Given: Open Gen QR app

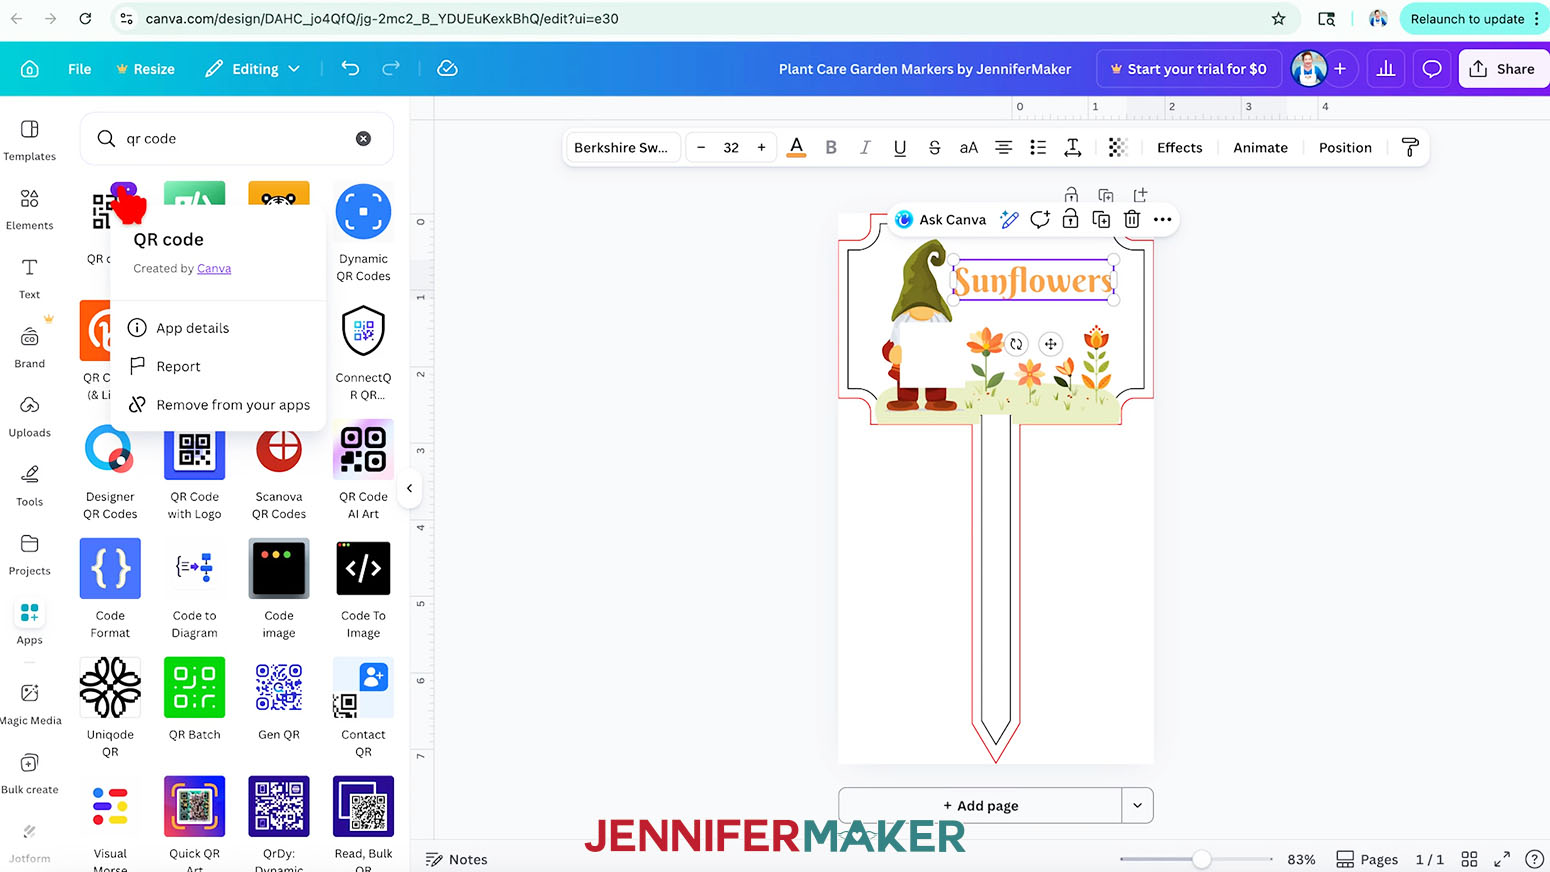Looking at the screenshot, I should coord(279,700).
